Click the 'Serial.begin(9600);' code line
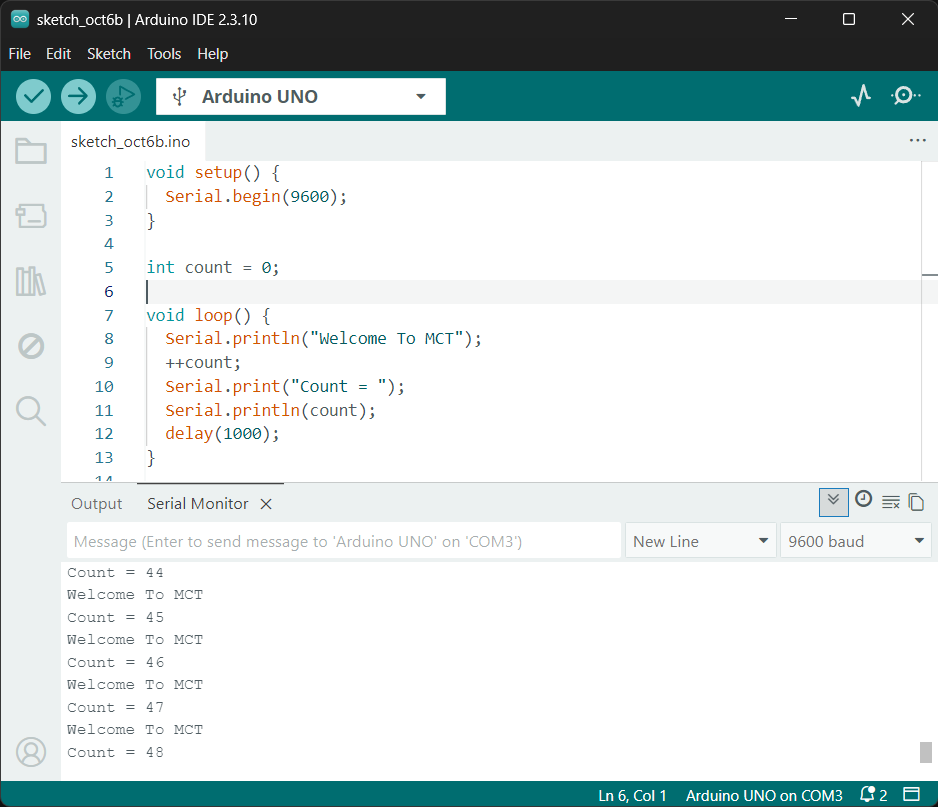Image resolution: width=938 pixels, height=807 pixels. pos(256,196)
